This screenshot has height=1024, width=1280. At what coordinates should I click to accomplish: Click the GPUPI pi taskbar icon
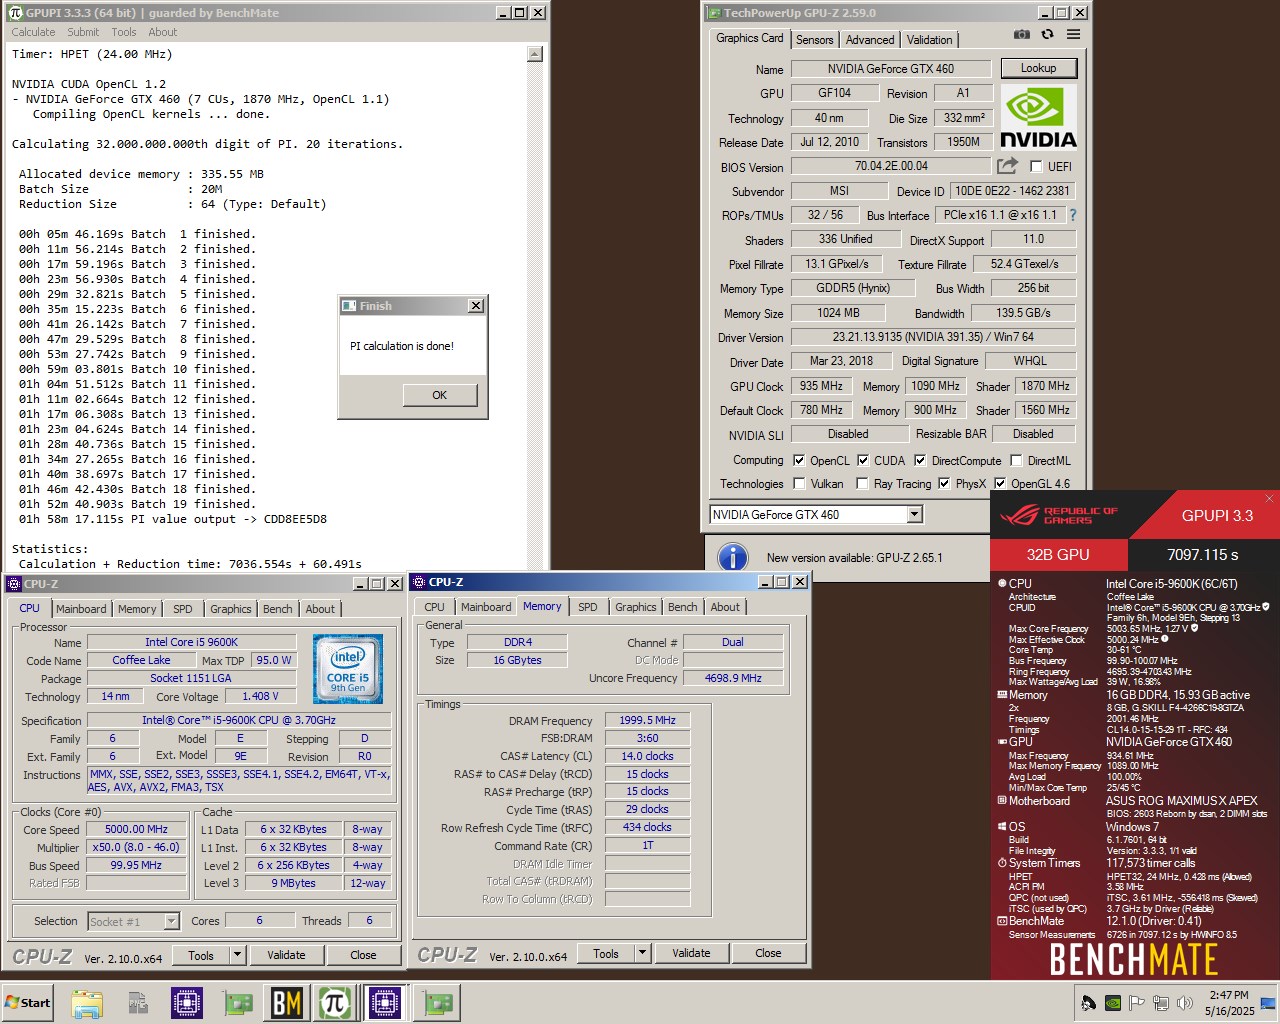pyautogui.click(x=335, y=1002)
